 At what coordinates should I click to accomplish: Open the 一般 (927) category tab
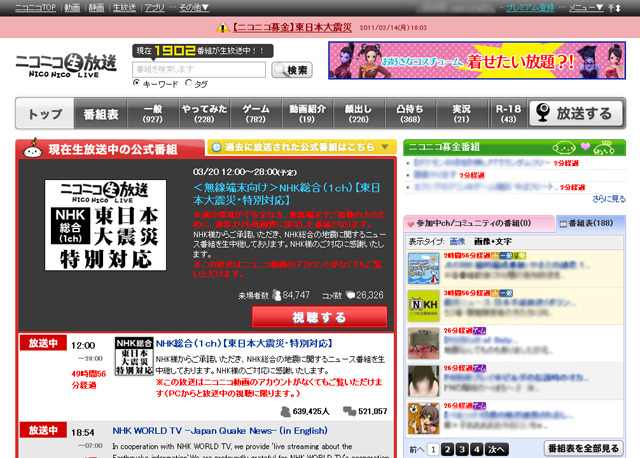point(153,114)
